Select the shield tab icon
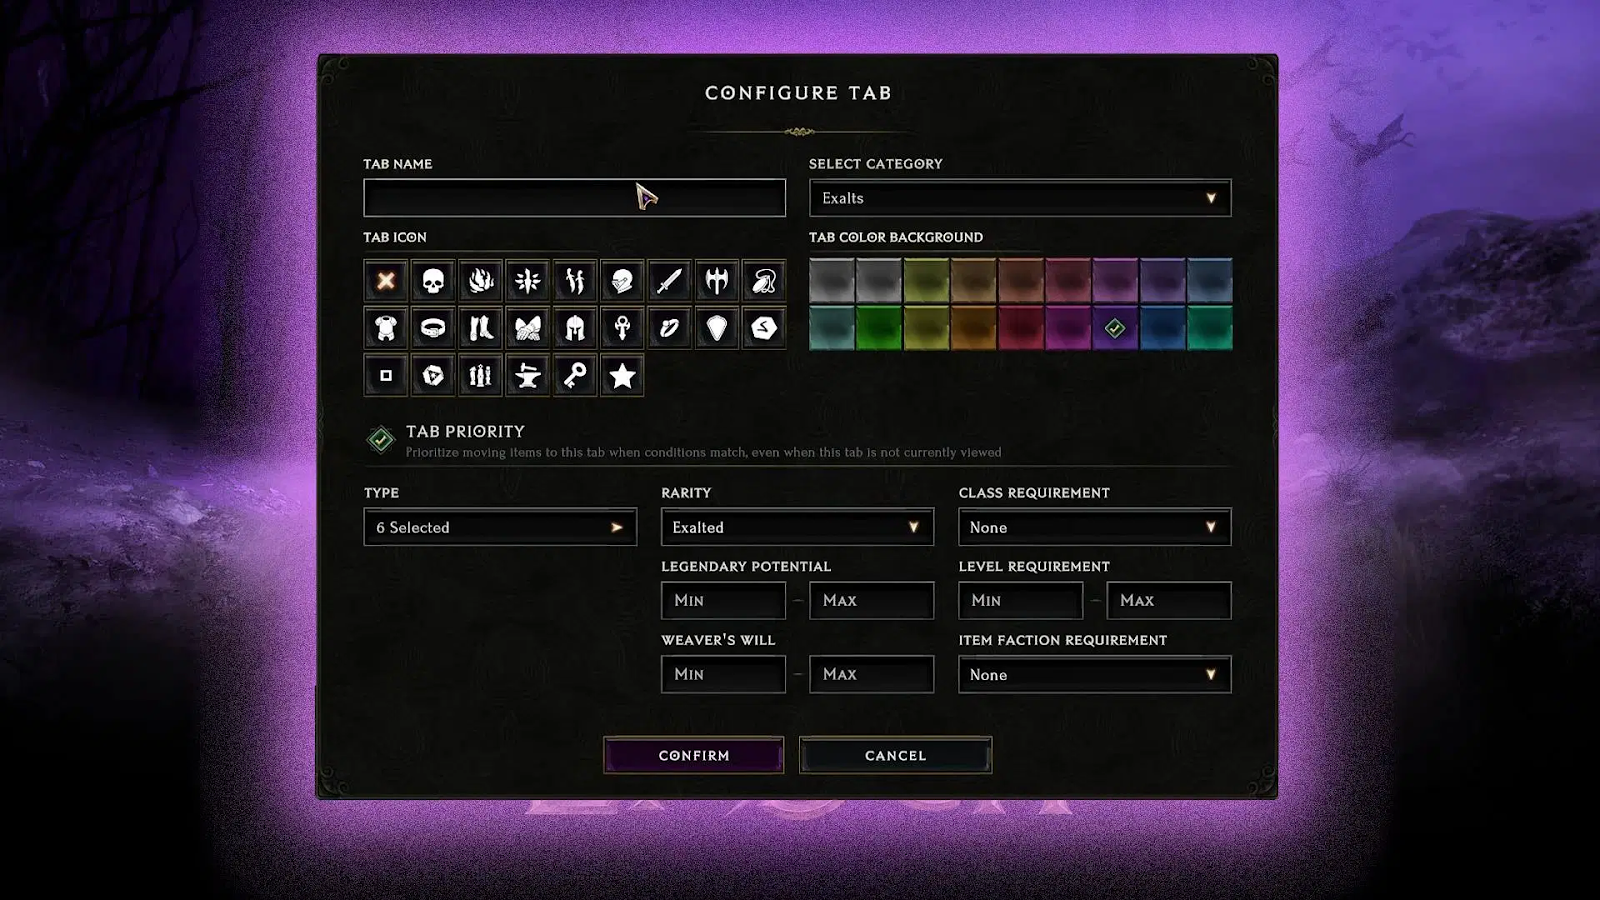1600x900 pixels. pyautogui.click(x=716, y=328)
